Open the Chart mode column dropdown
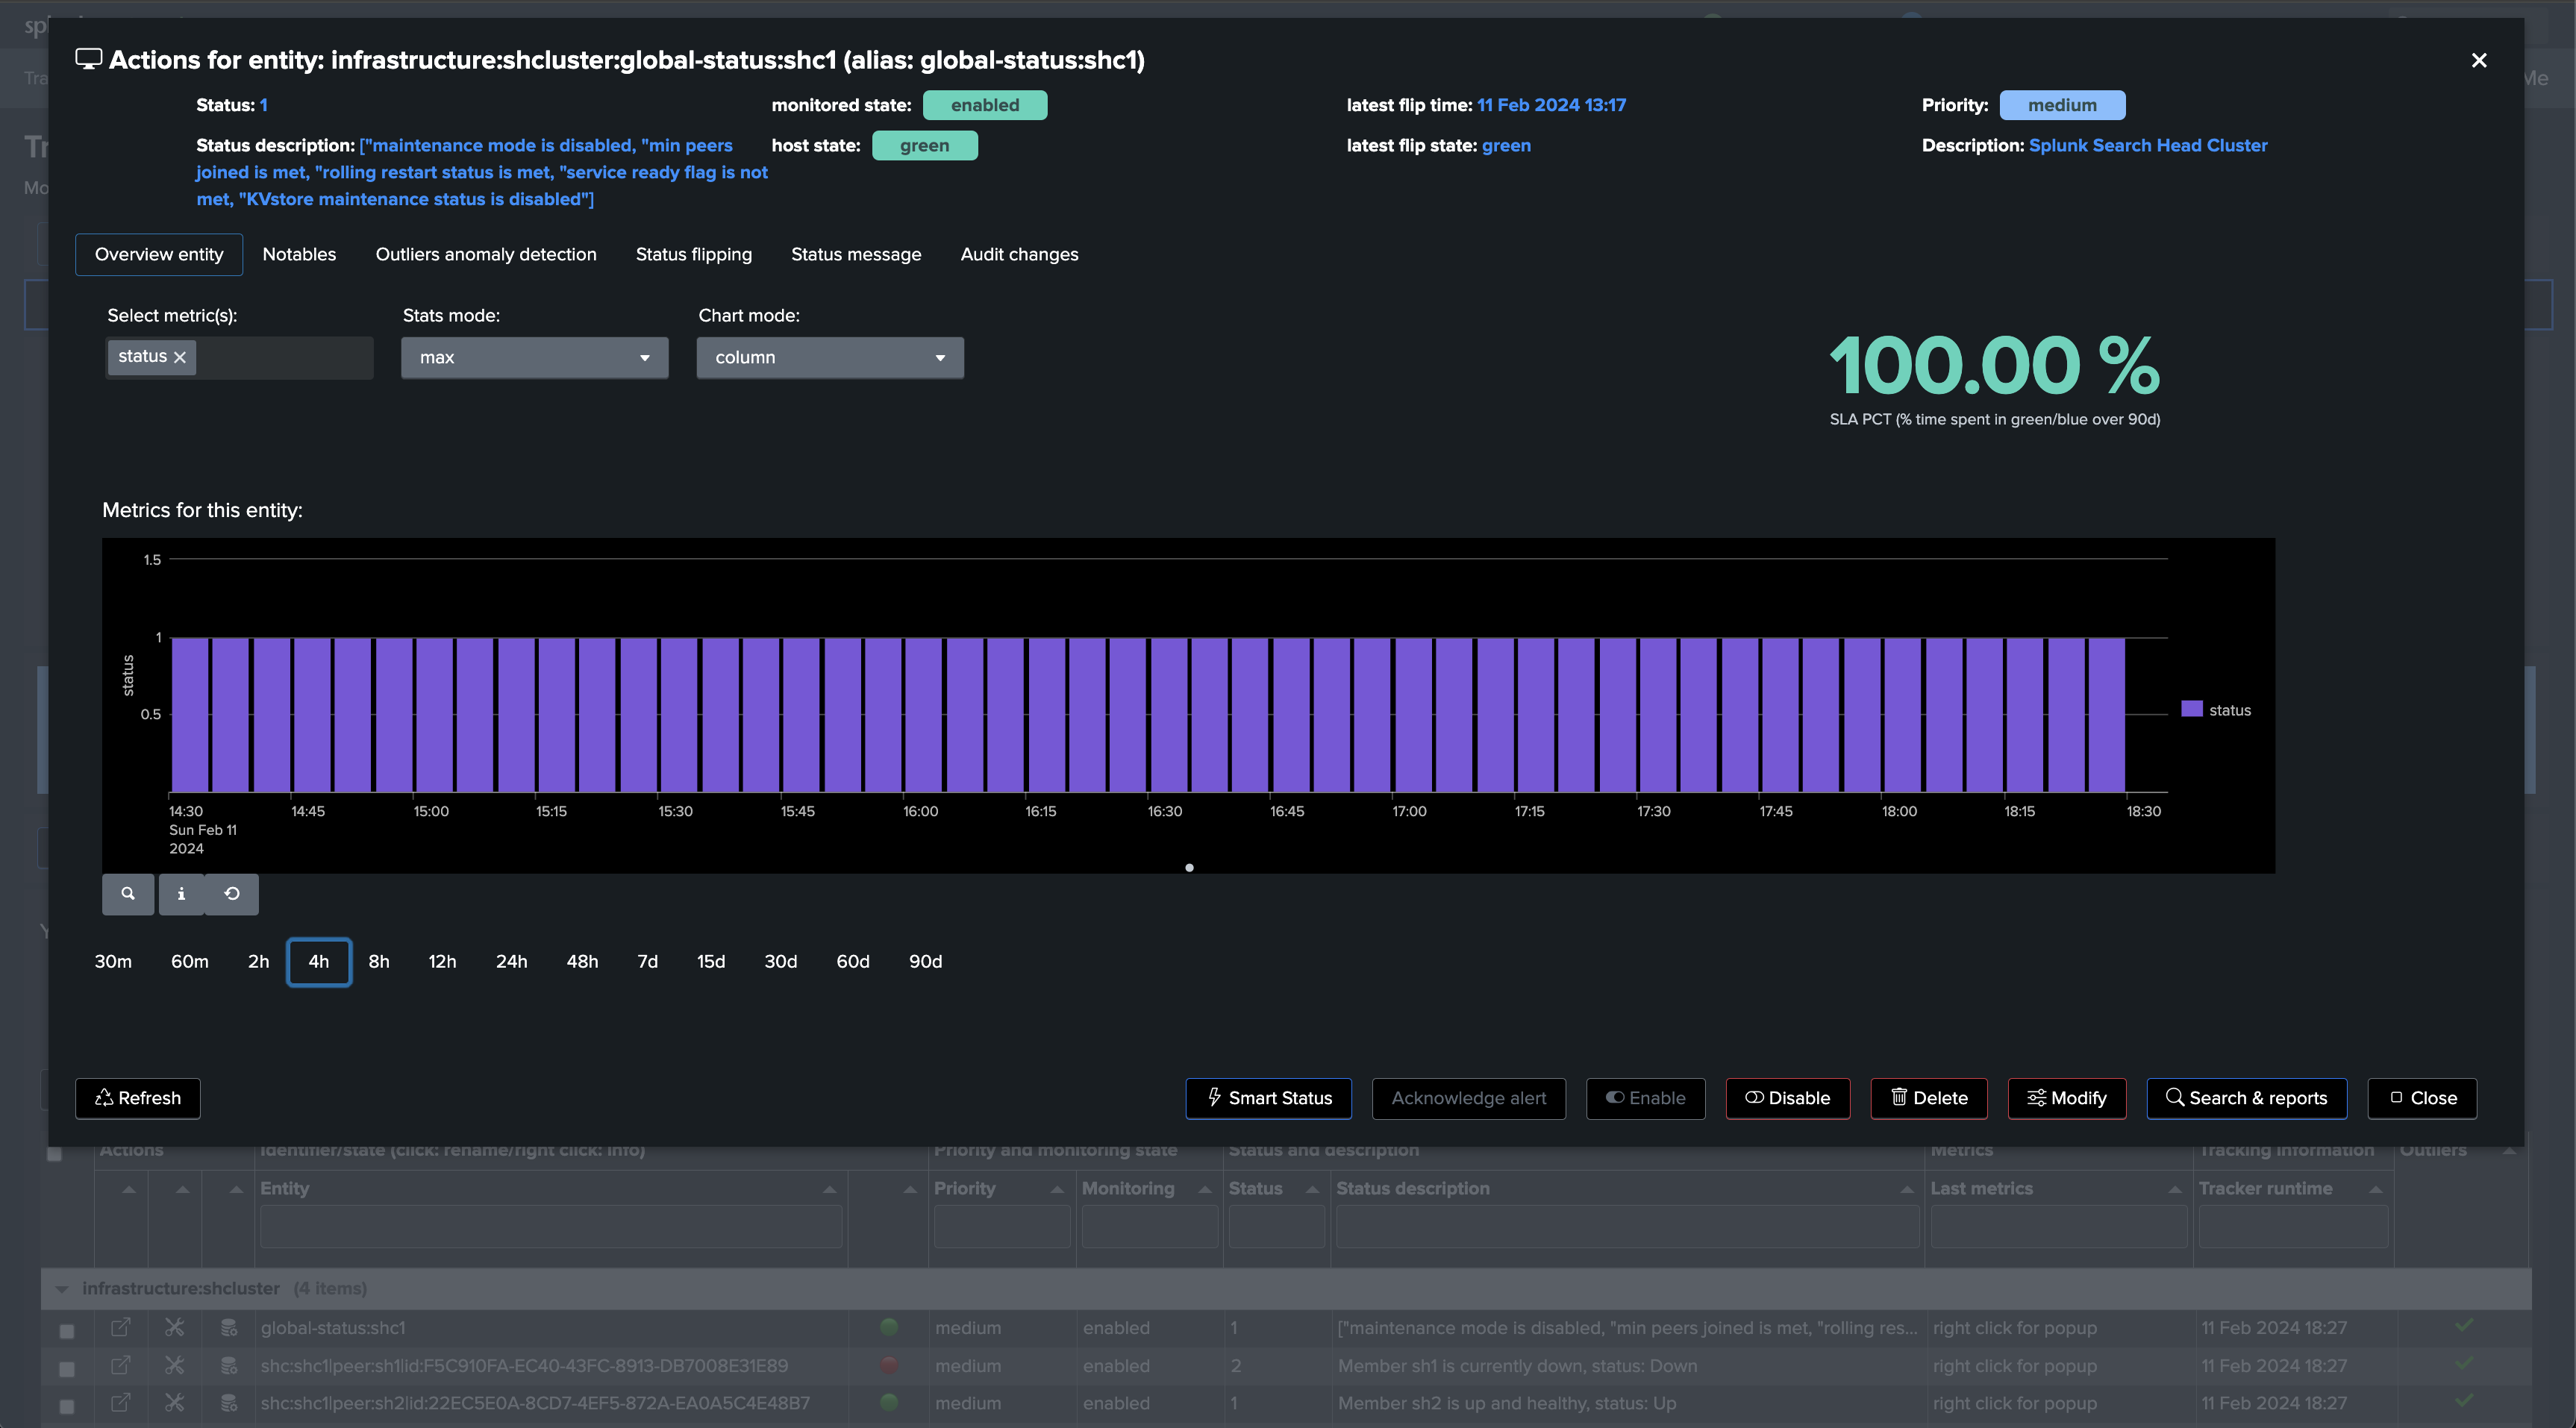 pos(829,358)
